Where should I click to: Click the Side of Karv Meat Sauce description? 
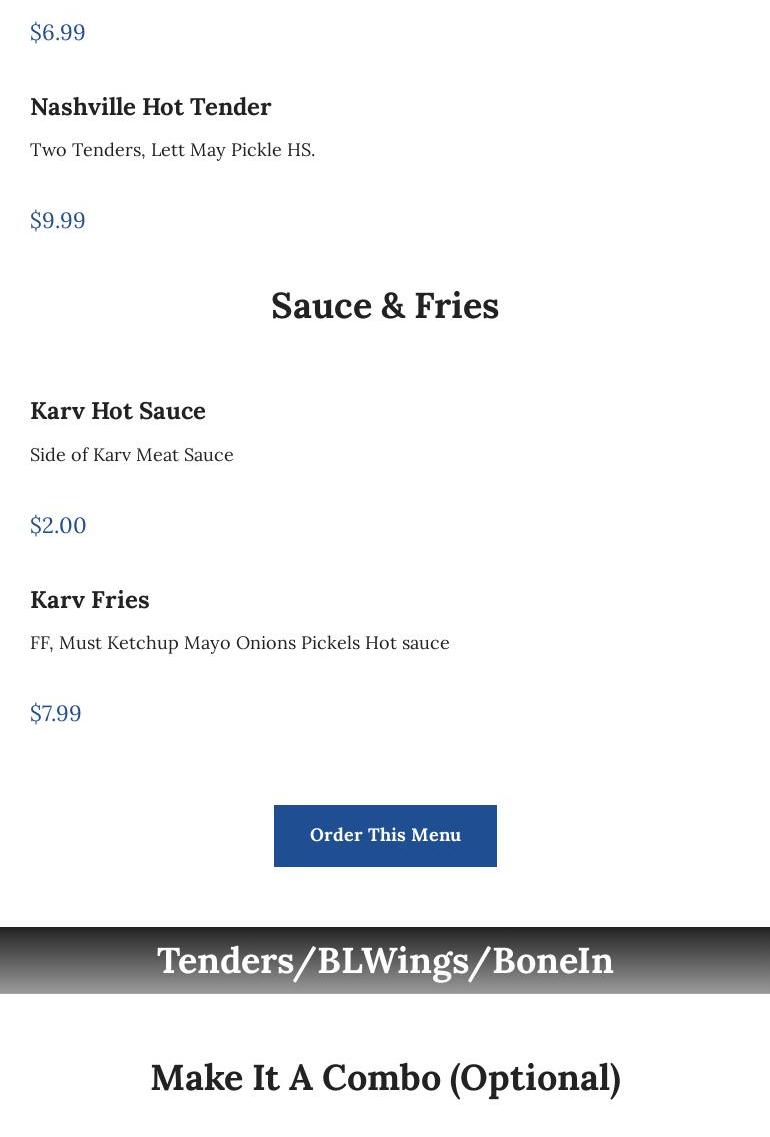click(132, 455)
